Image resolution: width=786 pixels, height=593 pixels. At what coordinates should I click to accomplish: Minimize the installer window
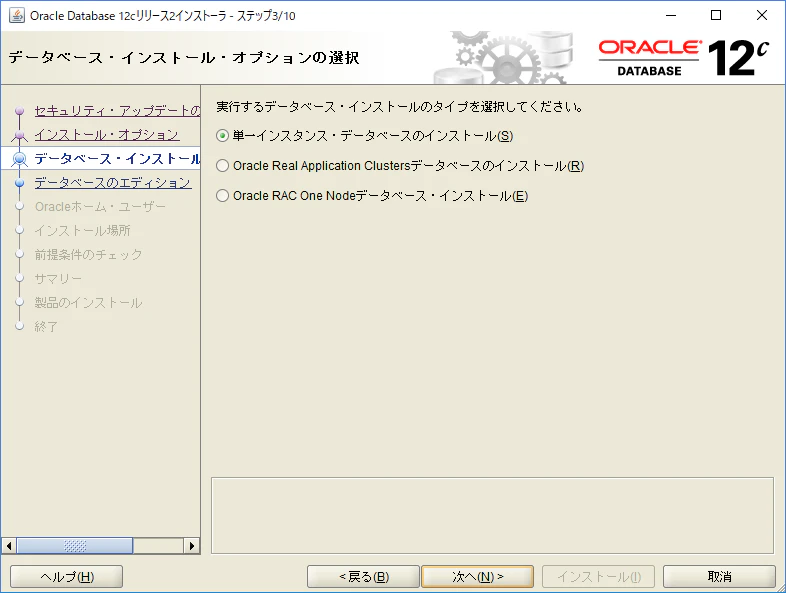[671, 16]
